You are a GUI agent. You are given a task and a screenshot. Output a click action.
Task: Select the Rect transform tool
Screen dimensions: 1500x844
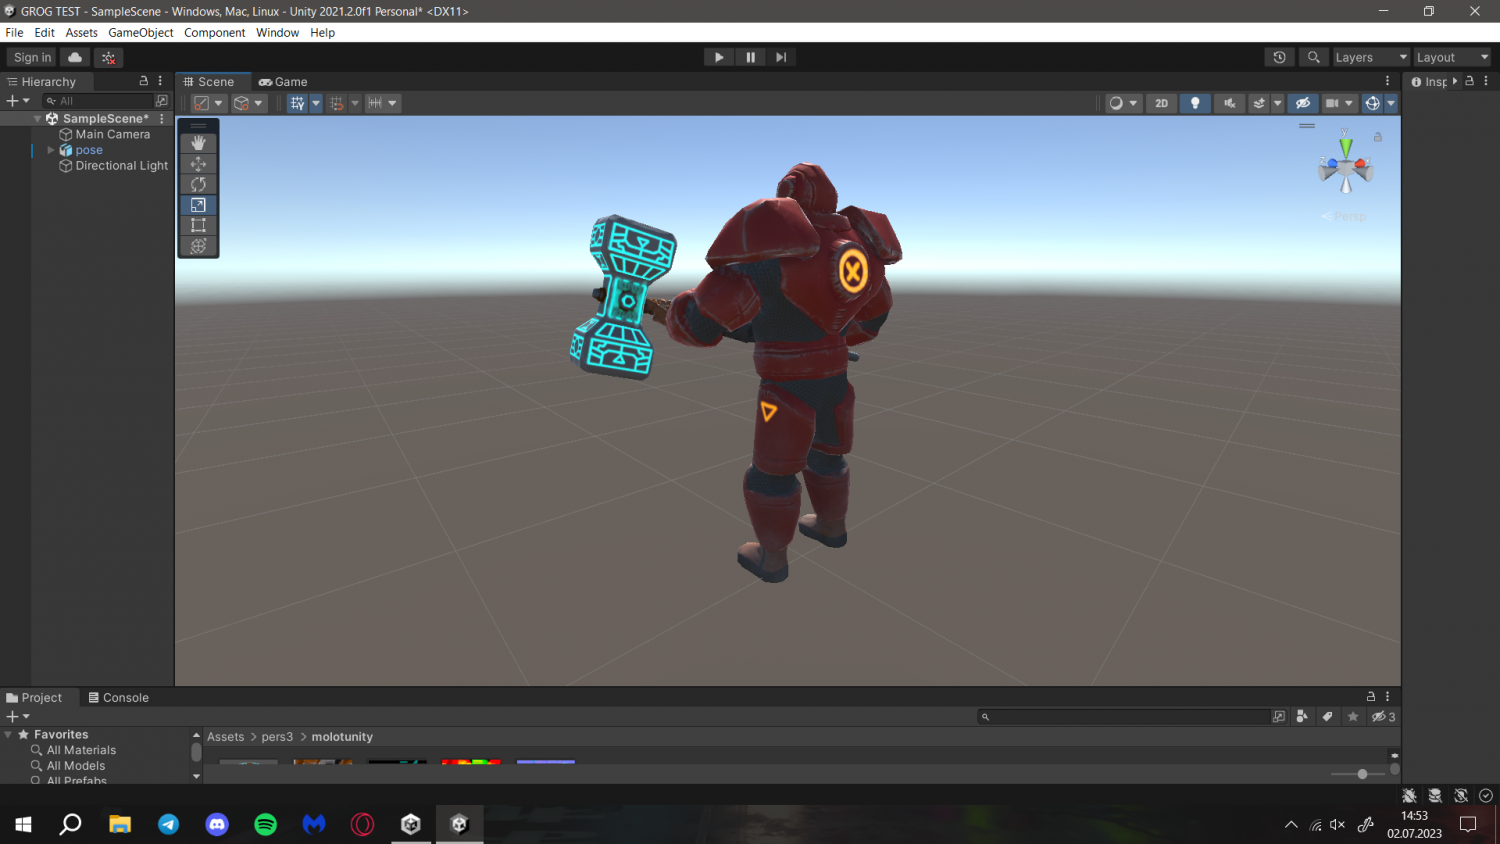pos(198,225)
